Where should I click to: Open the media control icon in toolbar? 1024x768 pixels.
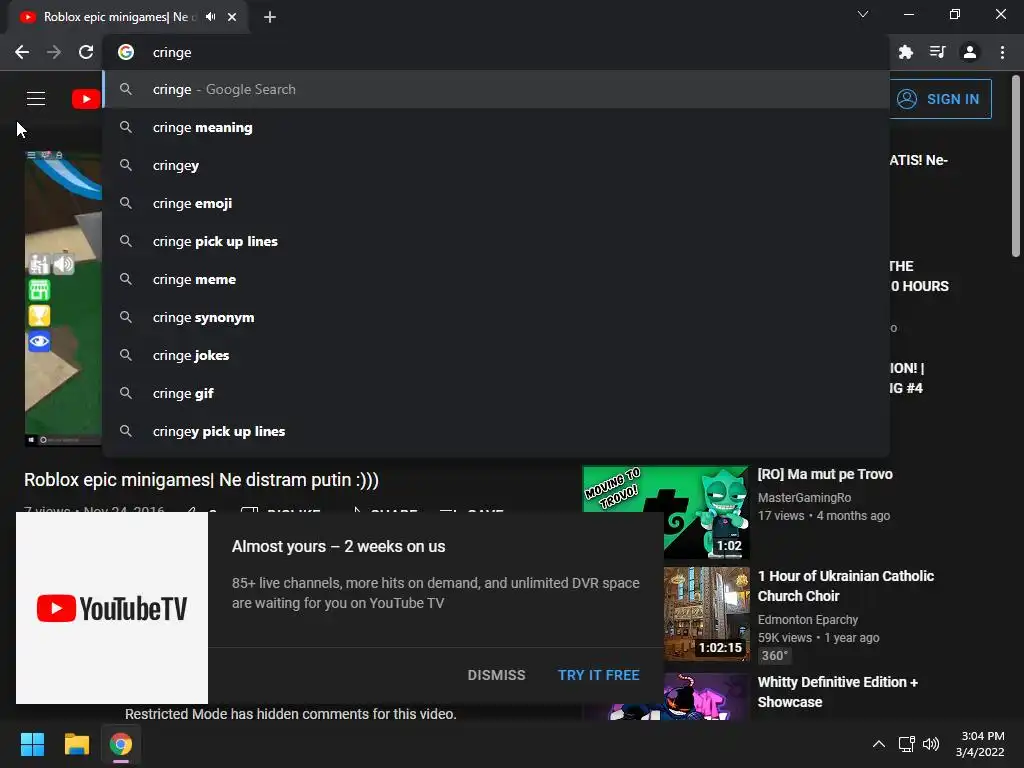click(937, 52)
